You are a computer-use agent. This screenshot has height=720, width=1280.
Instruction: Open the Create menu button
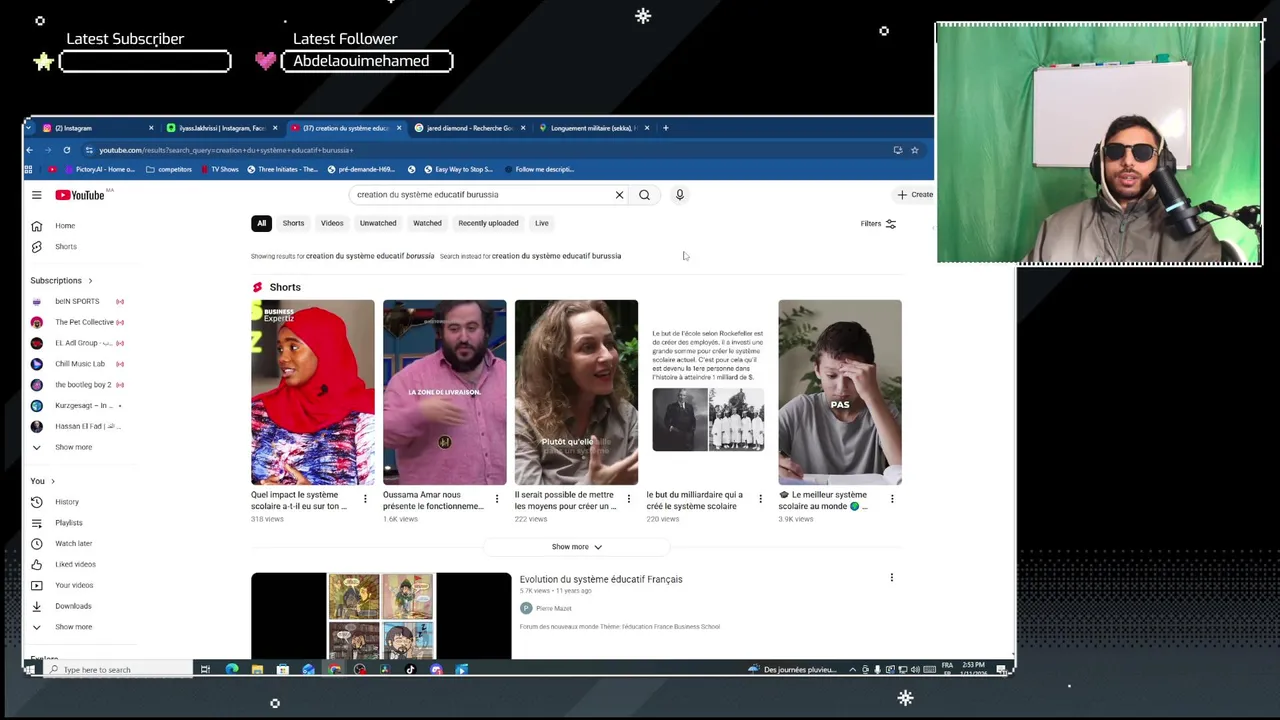tap(915, 195)
